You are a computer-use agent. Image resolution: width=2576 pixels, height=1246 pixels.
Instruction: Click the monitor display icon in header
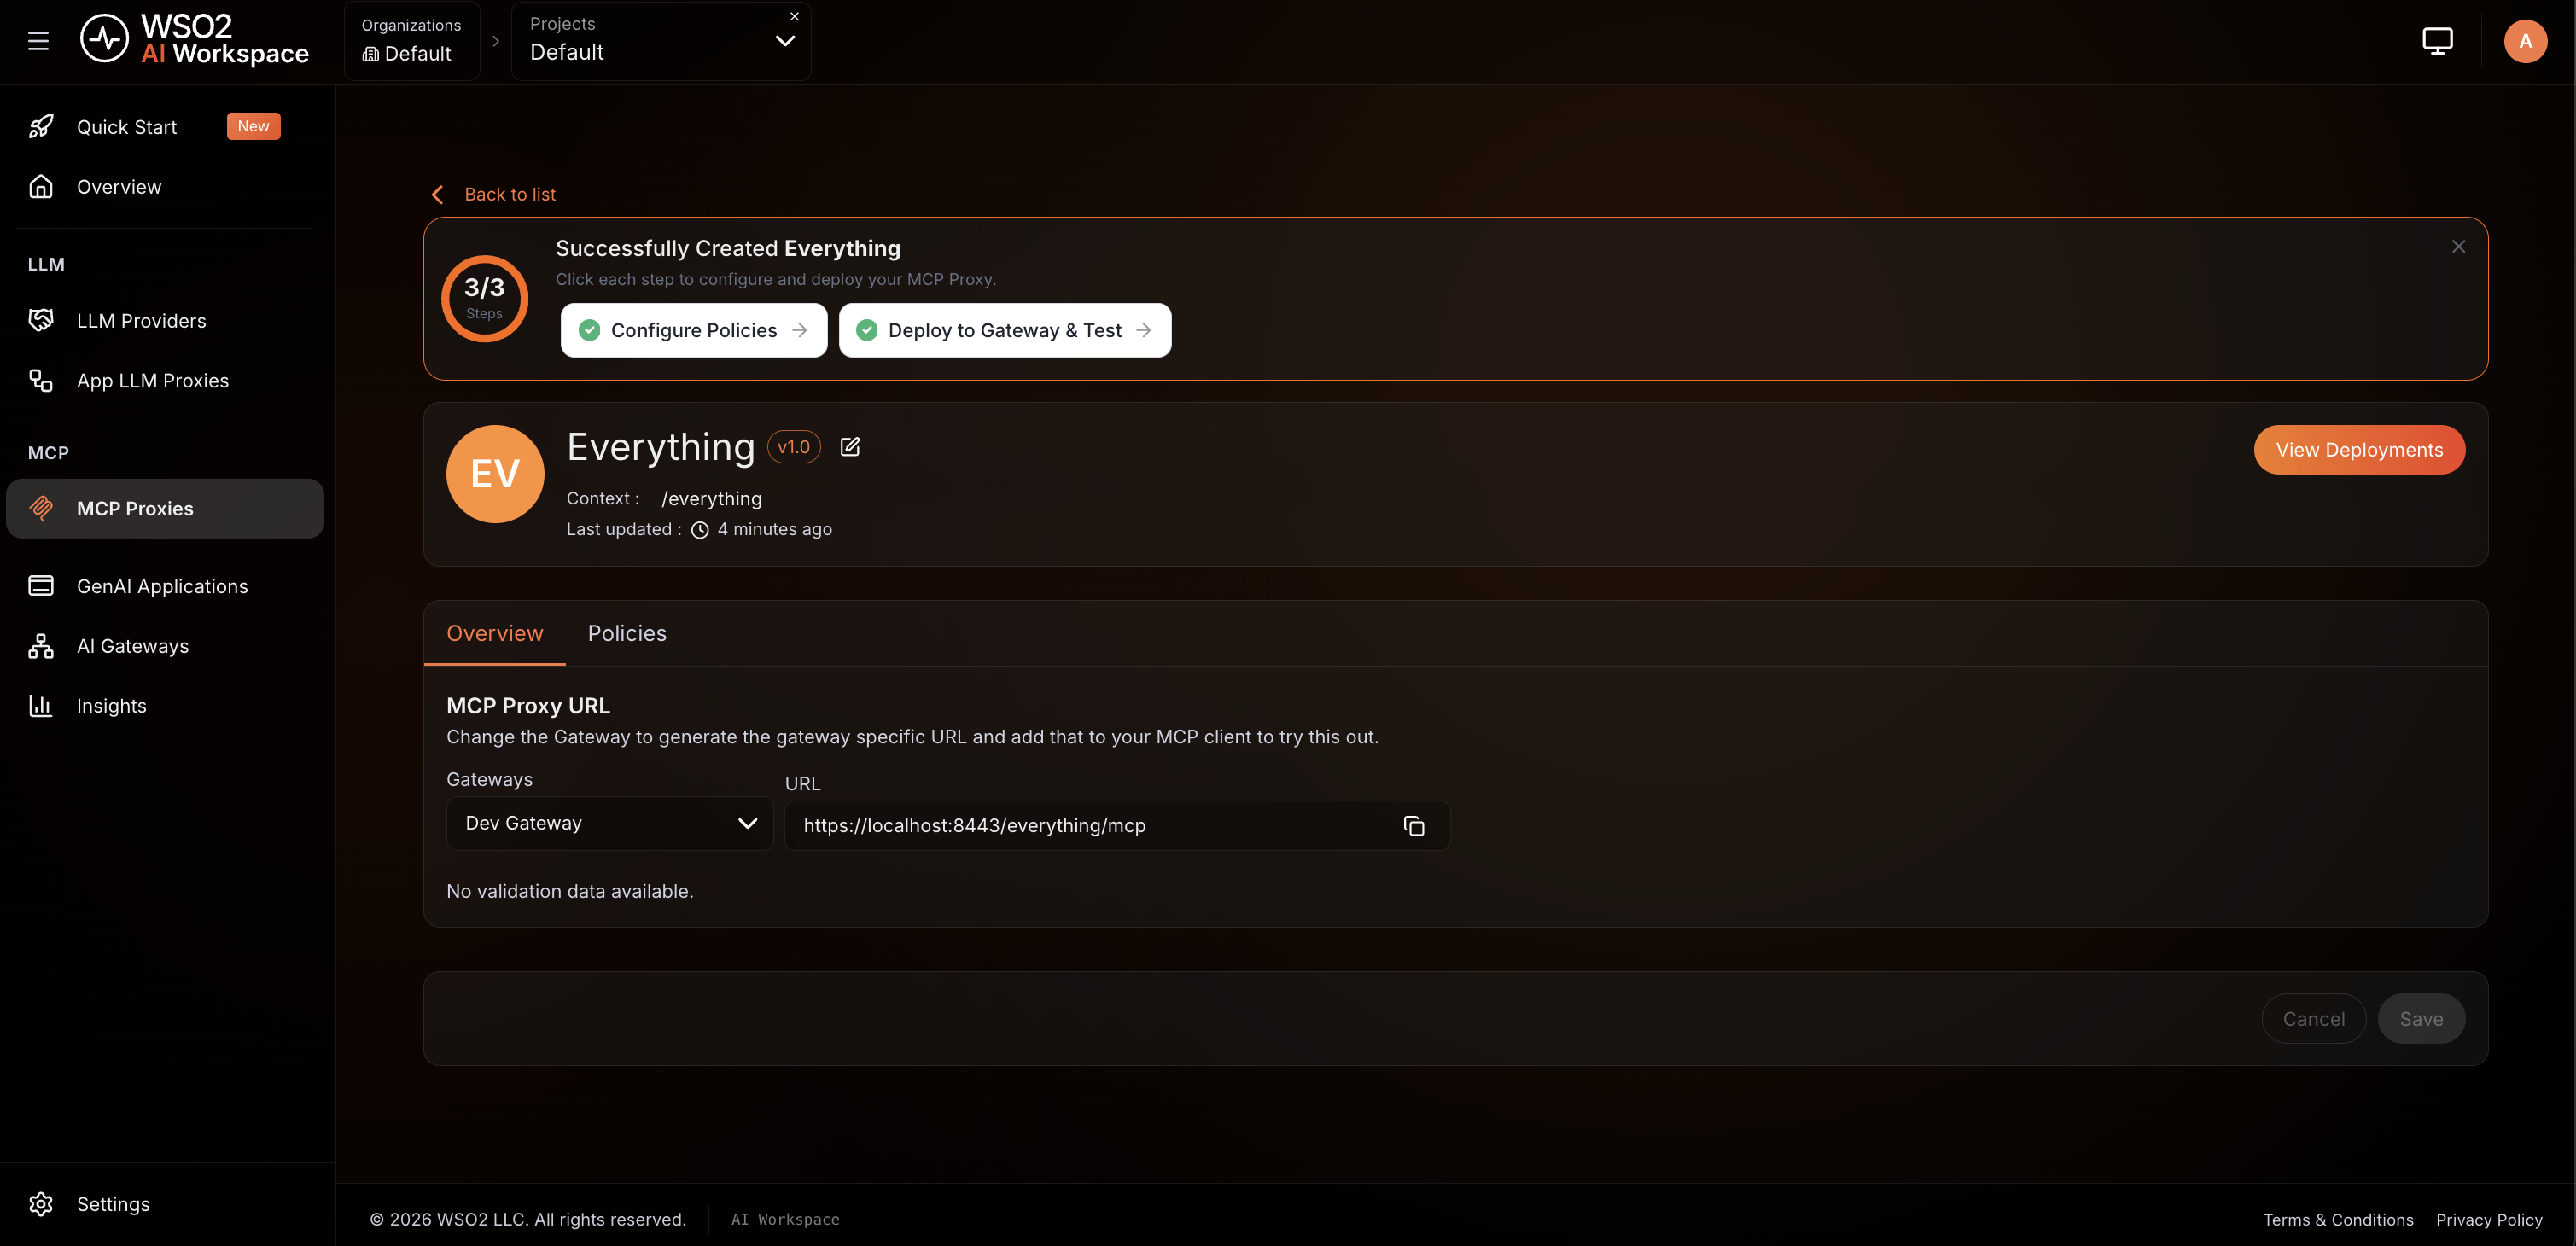tap(2437, 41)
